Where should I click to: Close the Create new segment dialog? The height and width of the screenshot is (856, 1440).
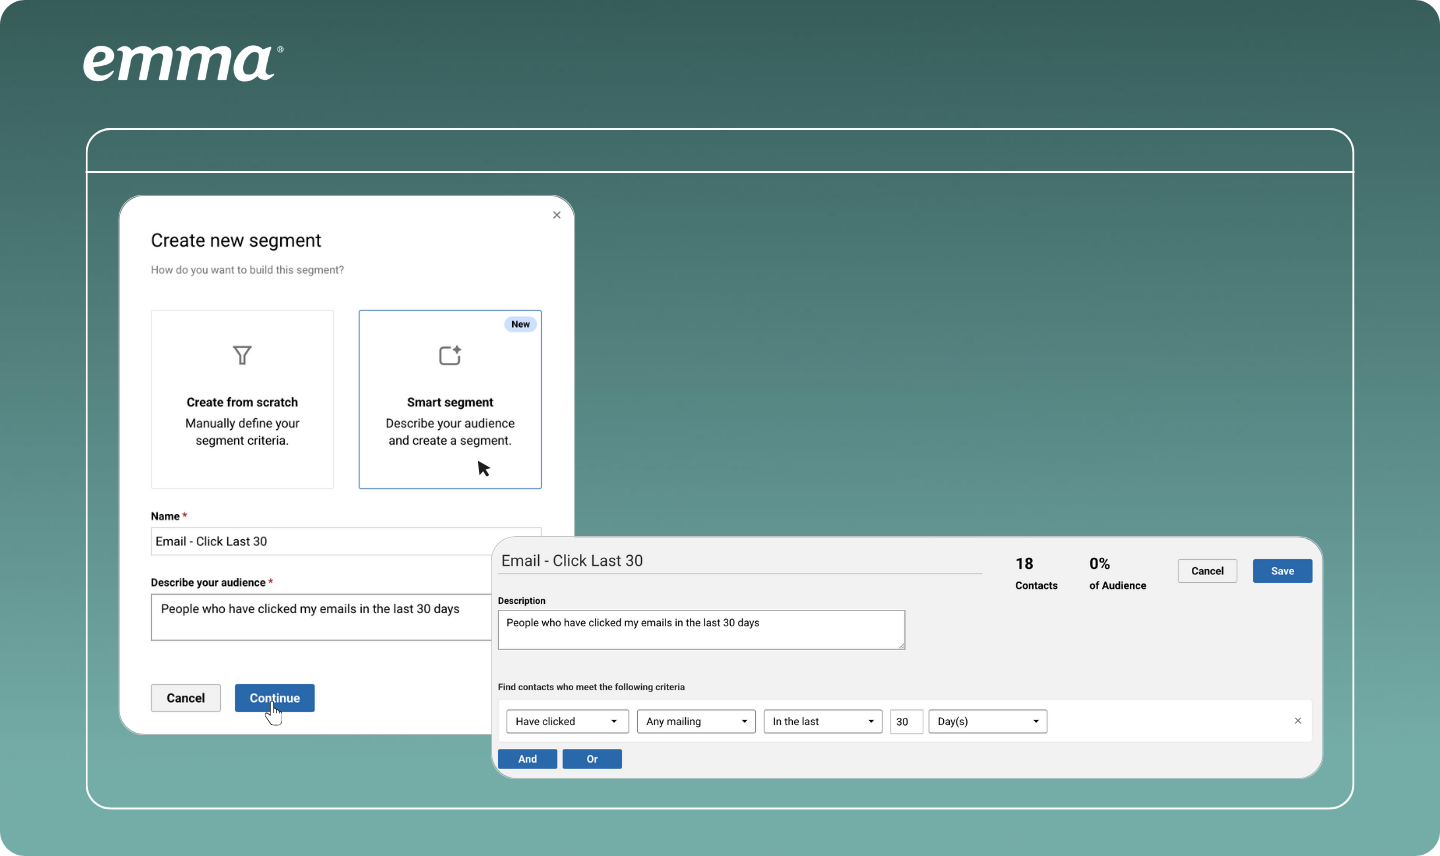(557, 215)
